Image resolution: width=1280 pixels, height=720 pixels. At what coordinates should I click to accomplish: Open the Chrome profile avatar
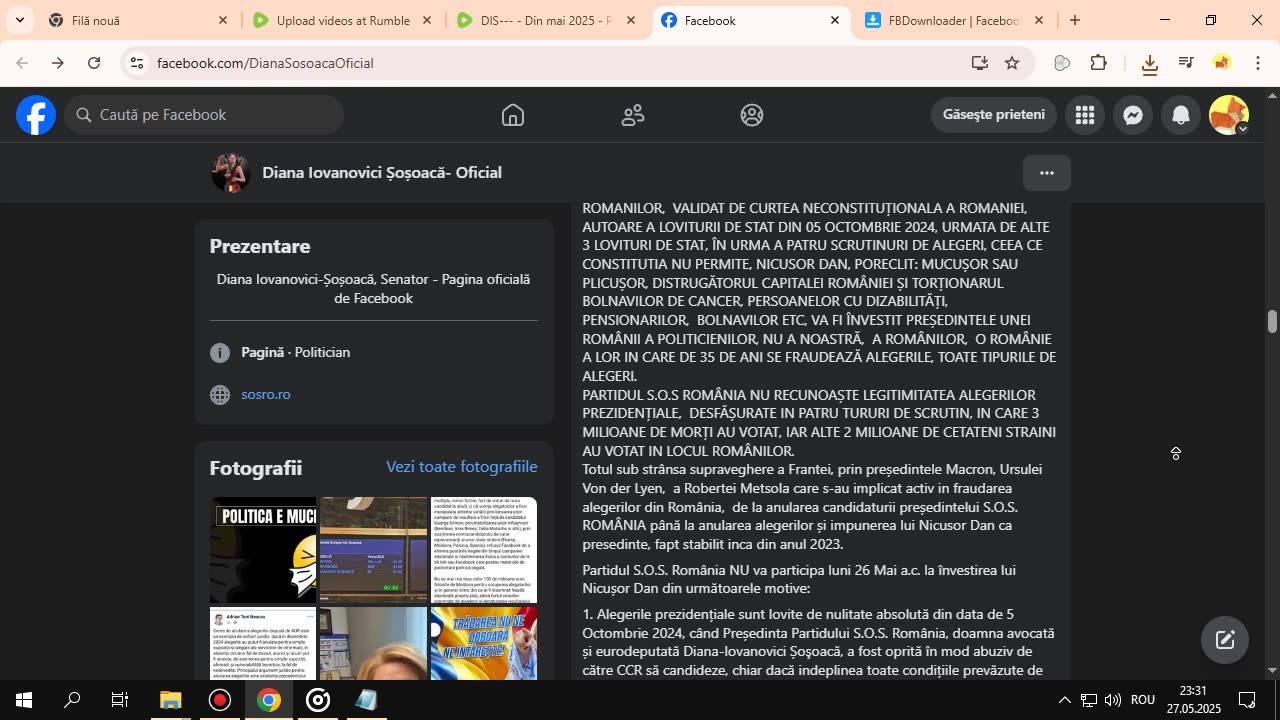(x=1222, y=63)
